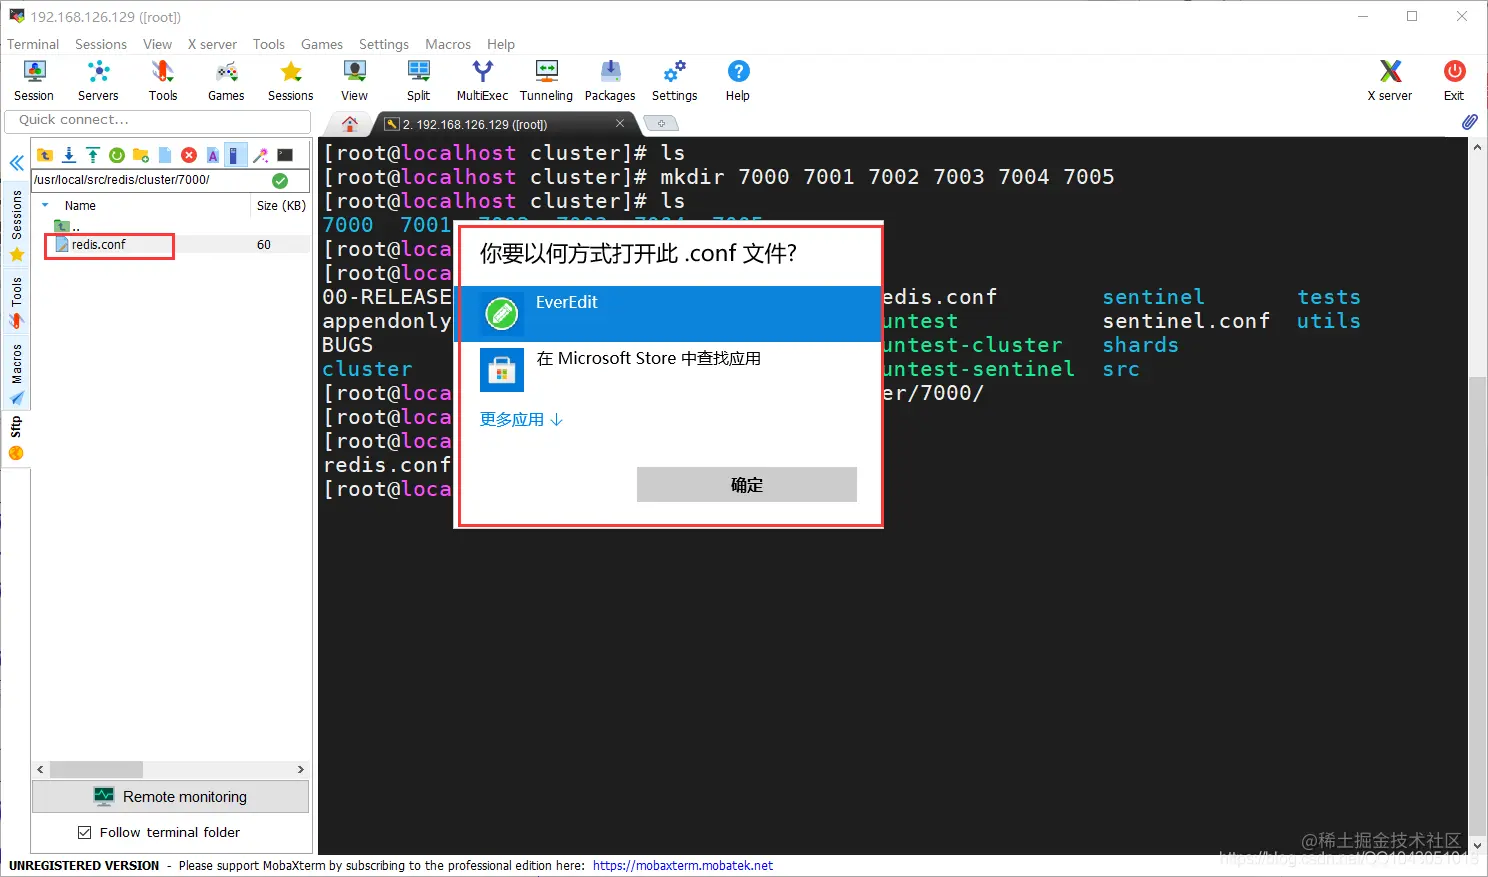This screenshot has width=1488, height=877.
Task: Open the Macros menu
Action: click(x=448, y=44)
